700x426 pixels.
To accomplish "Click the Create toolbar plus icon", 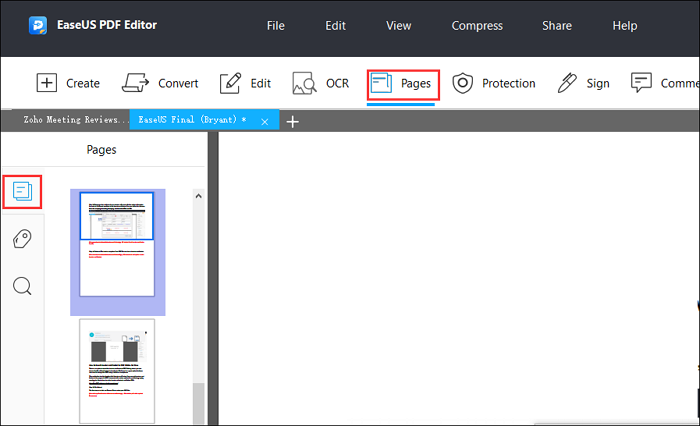I will click(46, 83).
